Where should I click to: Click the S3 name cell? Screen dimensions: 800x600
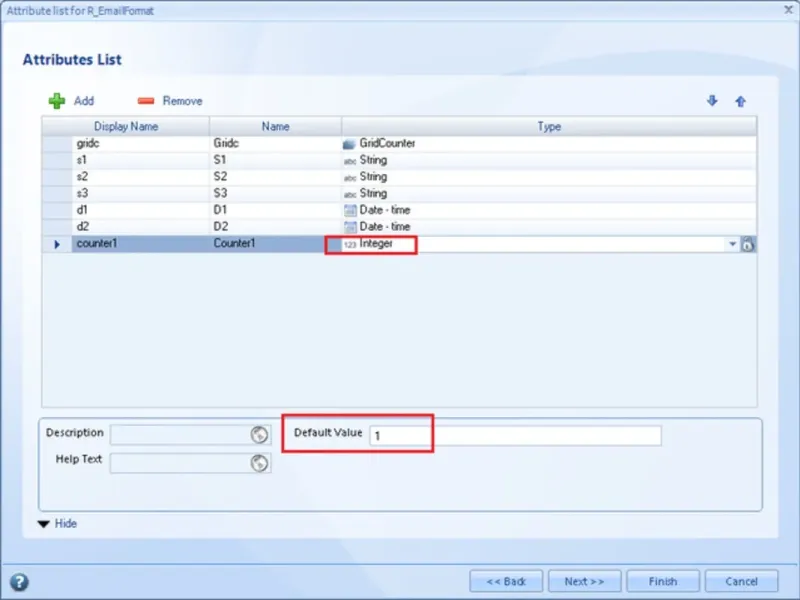coord(276,193)
